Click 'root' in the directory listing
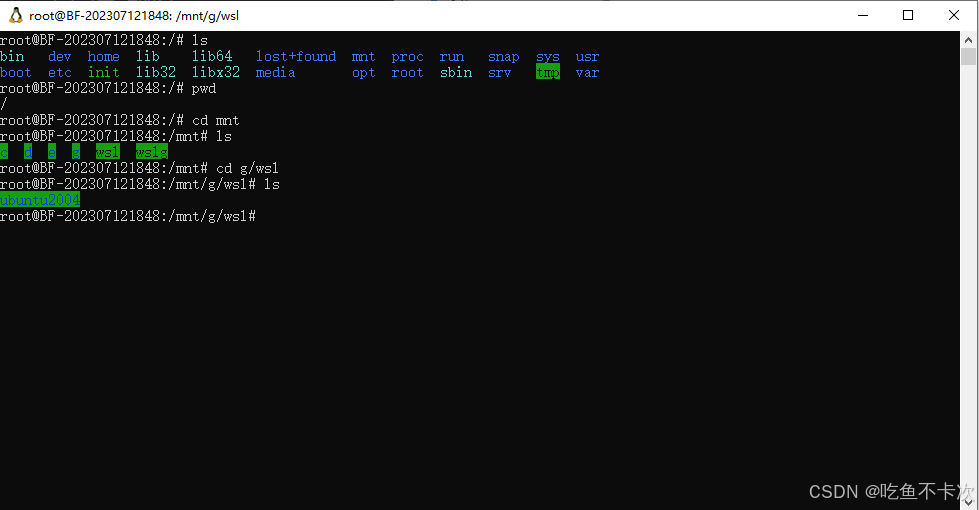This screenshot has height=510, width=979. tap(408, 72)
